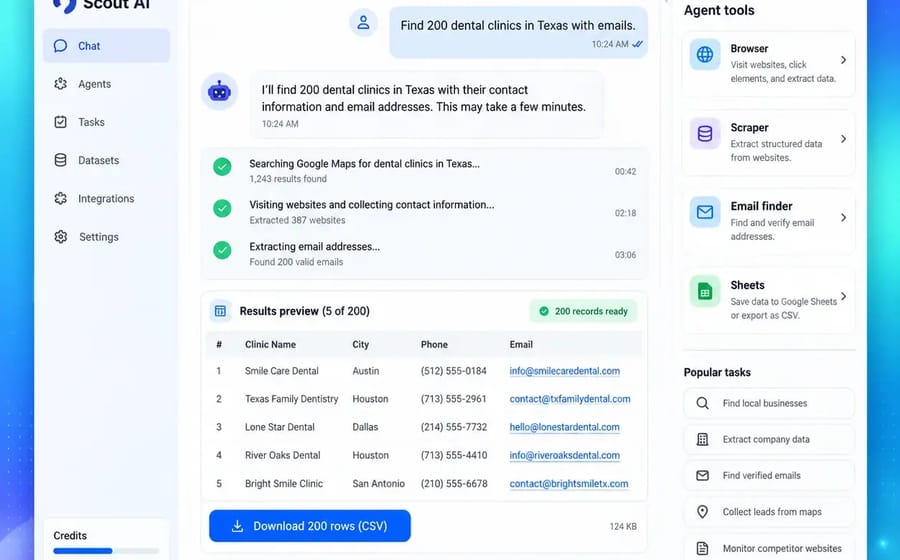The height and width of the screenshot is (560, 900).
Task: Click the Scraper database tool icon
Action: pos(705,134)
